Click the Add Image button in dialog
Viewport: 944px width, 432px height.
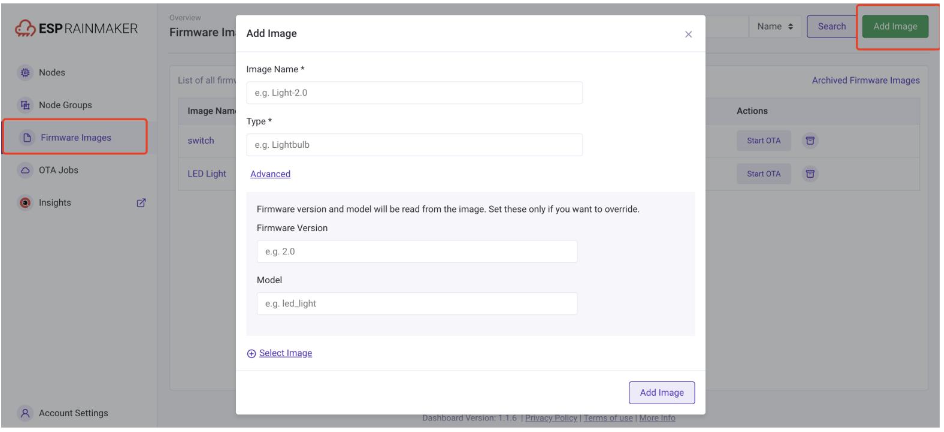(662, 392)
